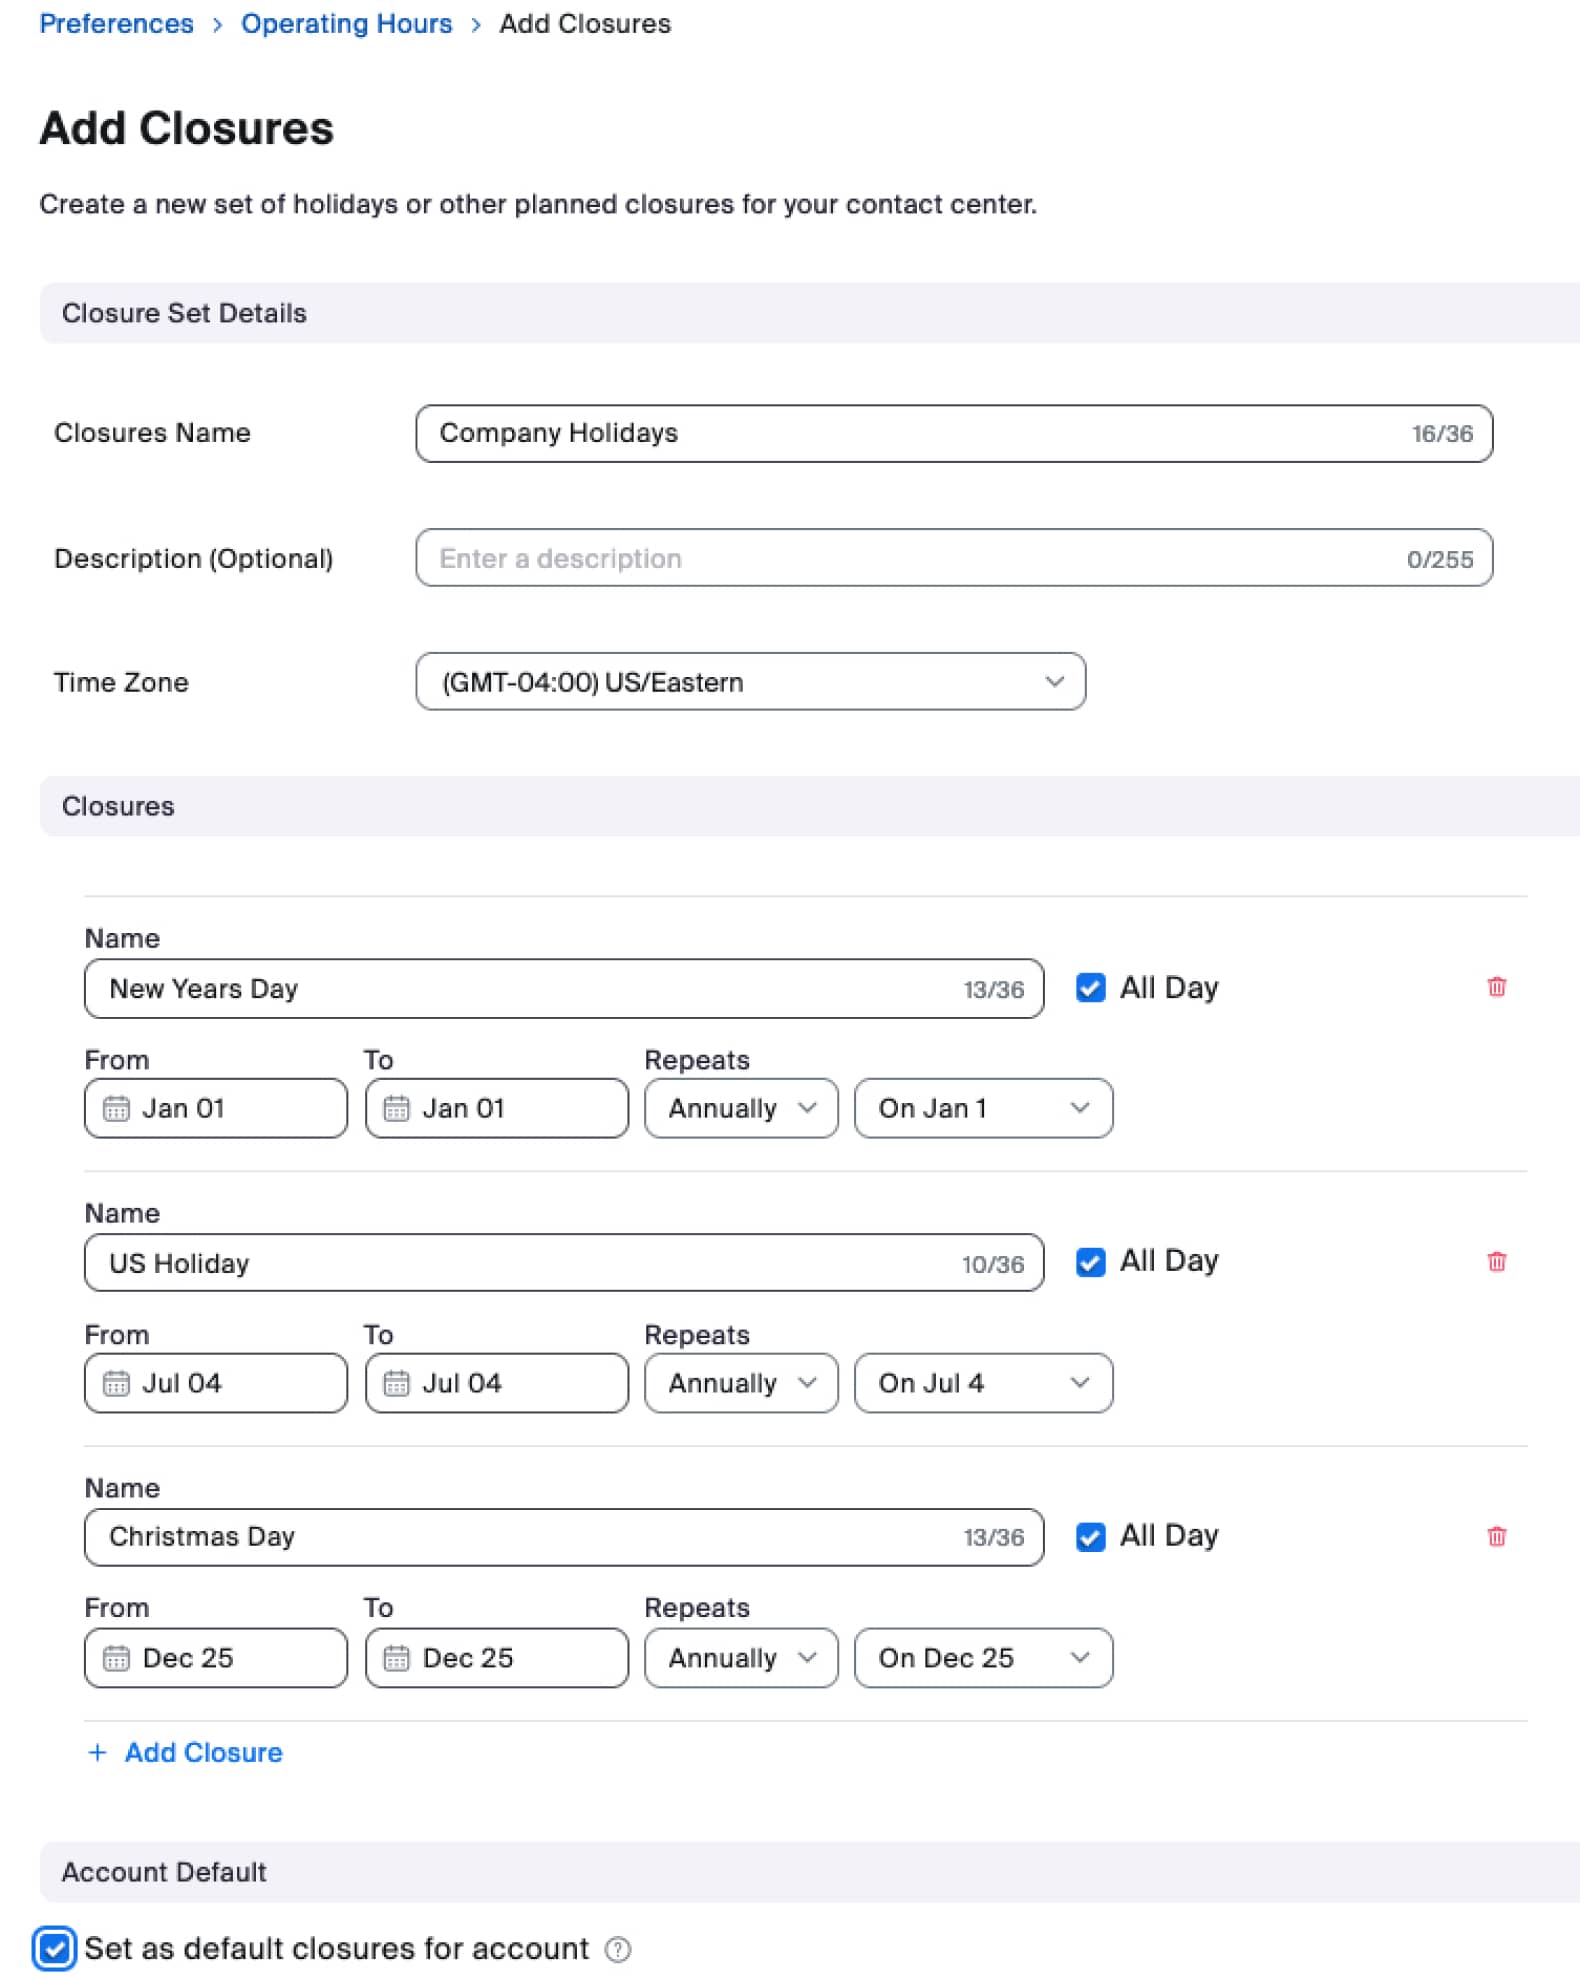Image resolution: width=1580 pixels, height=1976 pixels.
Task: Click calendar icon in Christmas Day From field
Action: click(x=117, y=1658)
